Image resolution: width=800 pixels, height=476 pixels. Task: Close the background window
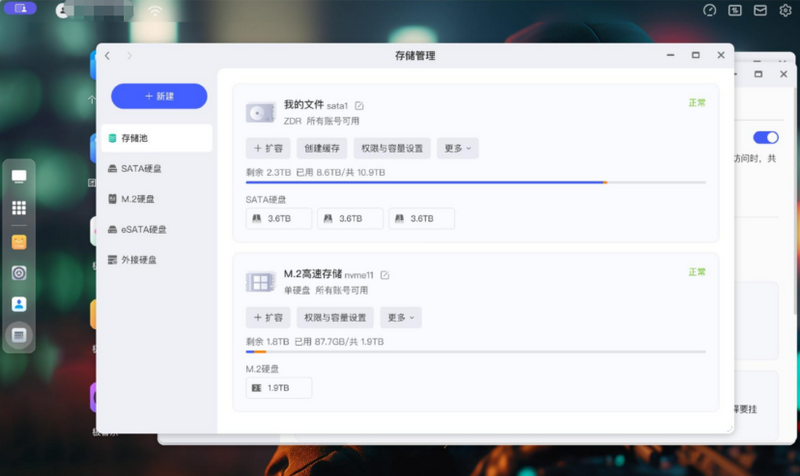(784, 74)
